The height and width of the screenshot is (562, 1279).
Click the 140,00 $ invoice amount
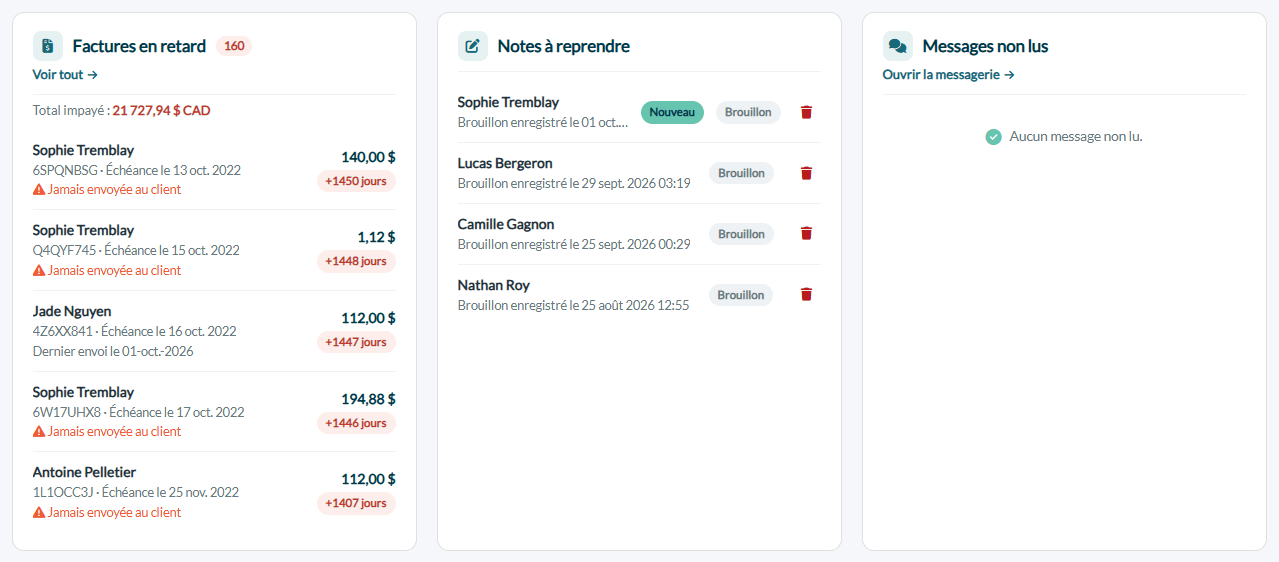(368, 157)
